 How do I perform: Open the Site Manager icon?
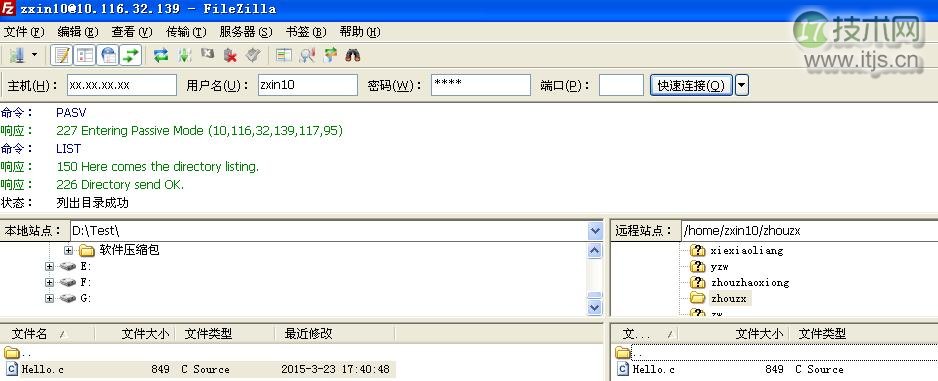pos(16,56)
